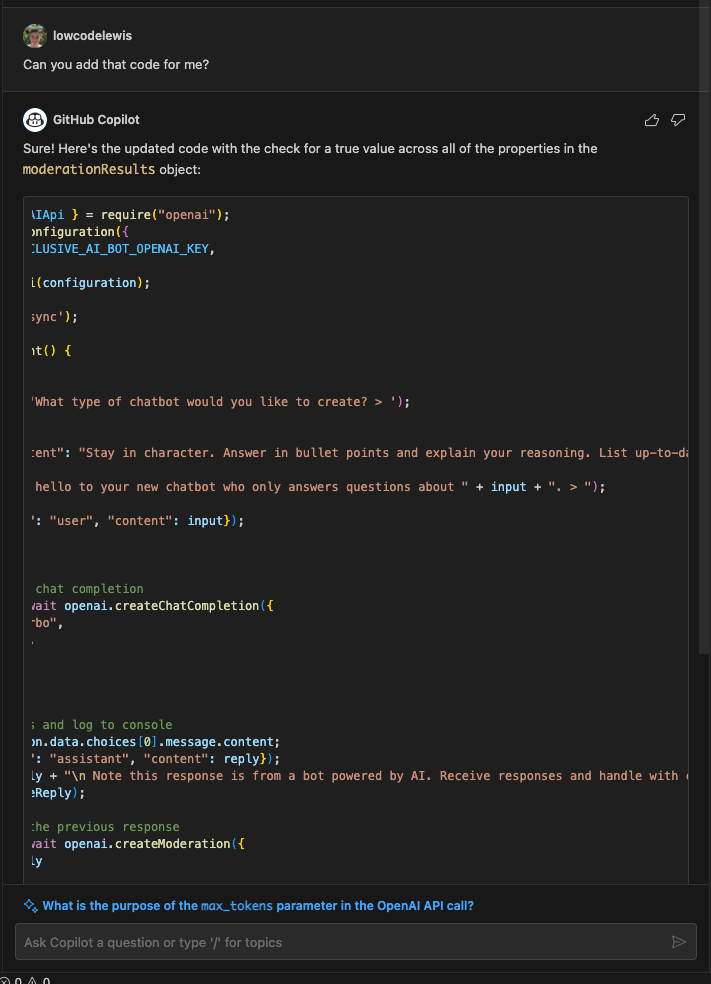The image size is (711, 984).
Task: Click the send message arrow icon
Action: click(x=678, y=941)
